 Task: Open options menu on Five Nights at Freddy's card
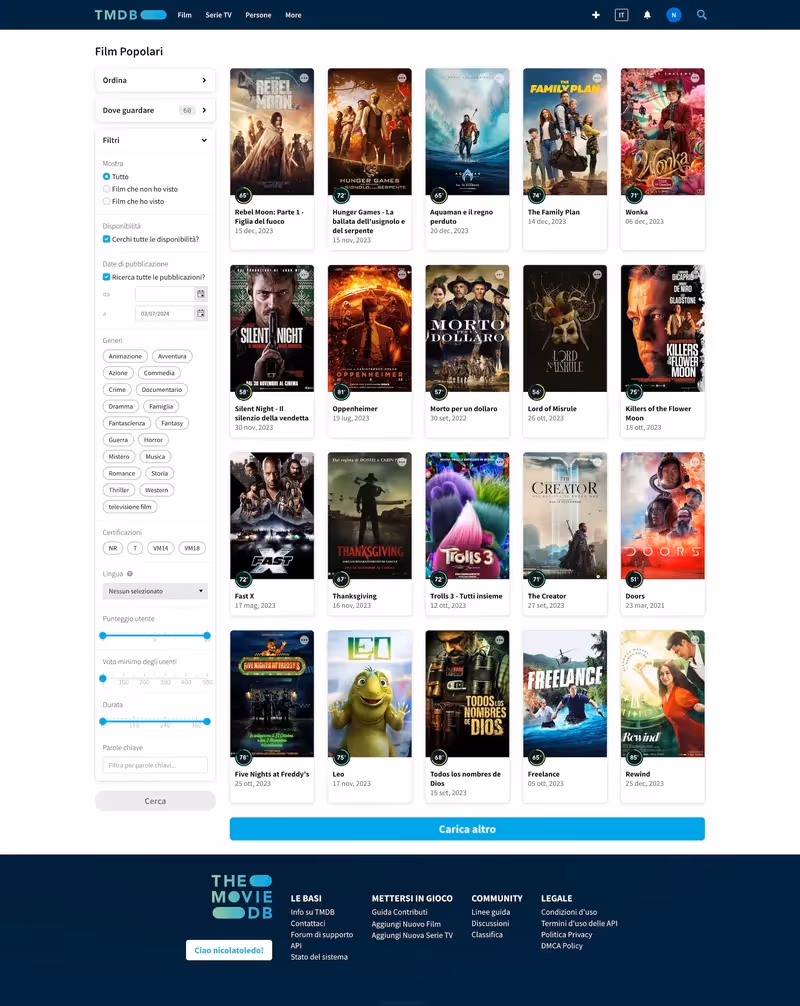point(304,640)
